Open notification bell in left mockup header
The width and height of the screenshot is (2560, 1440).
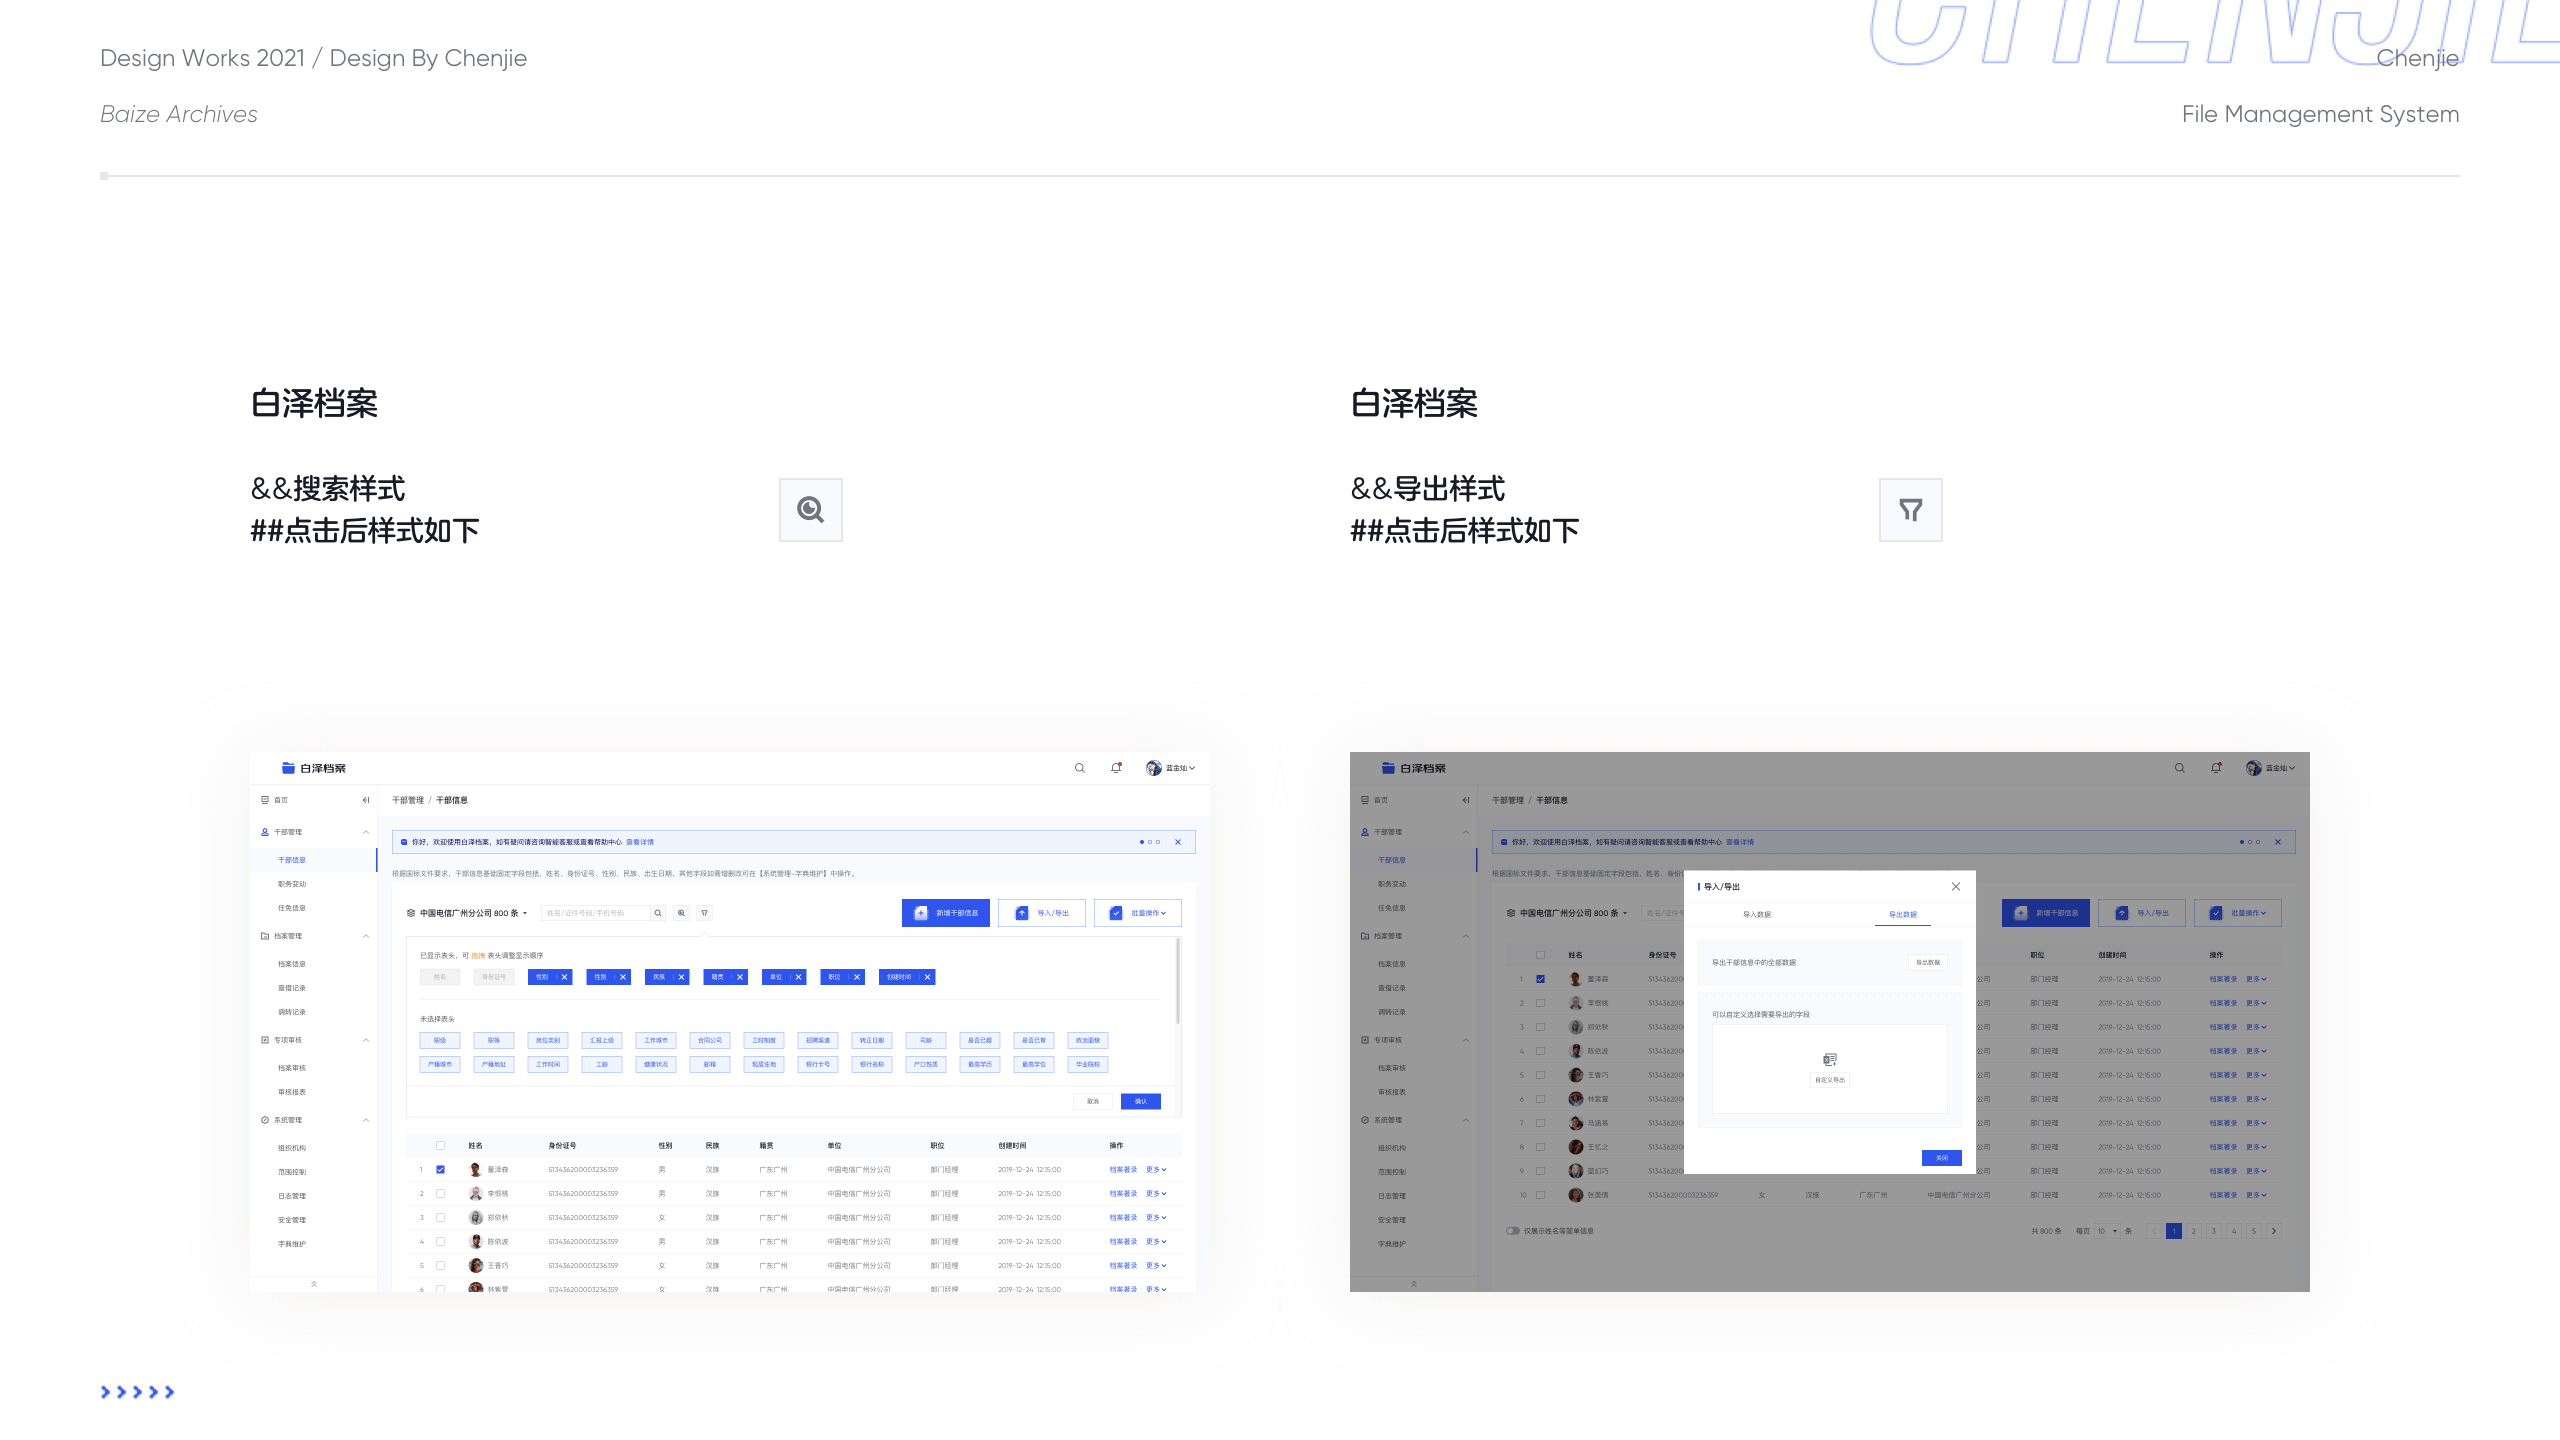1116,768
